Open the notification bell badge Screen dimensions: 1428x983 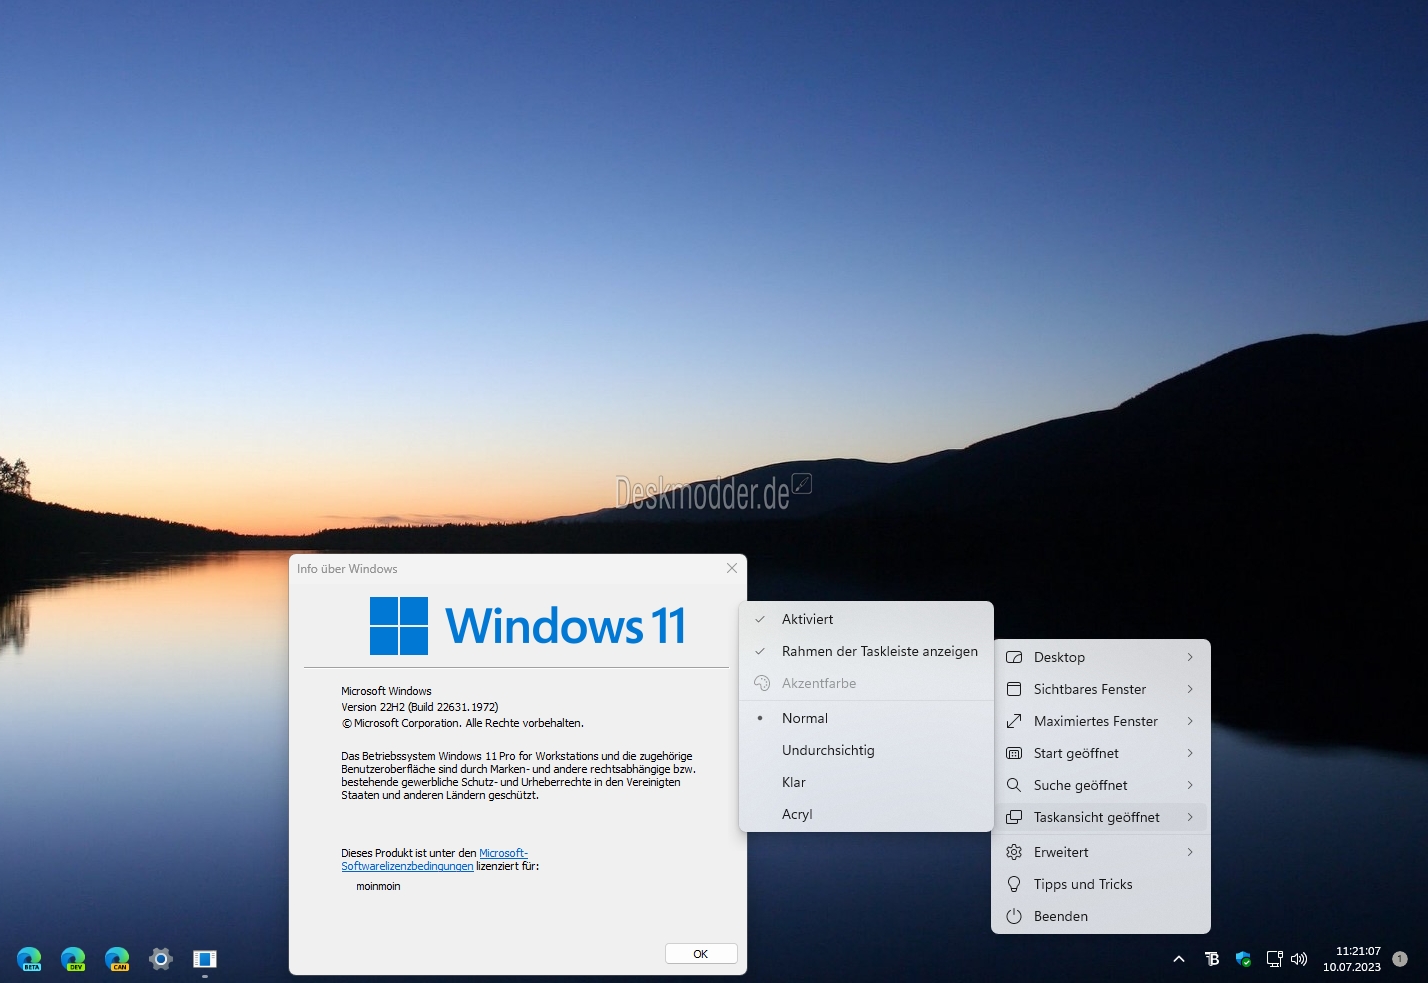point(1399,959)
